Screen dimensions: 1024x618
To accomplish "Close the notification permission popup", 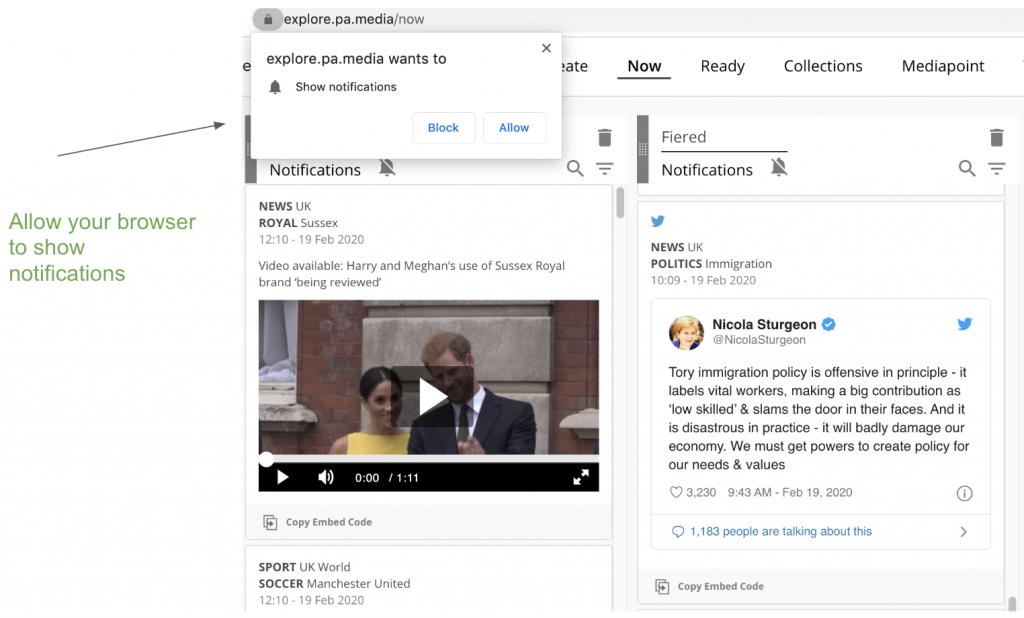I will (x=546, y=48).
